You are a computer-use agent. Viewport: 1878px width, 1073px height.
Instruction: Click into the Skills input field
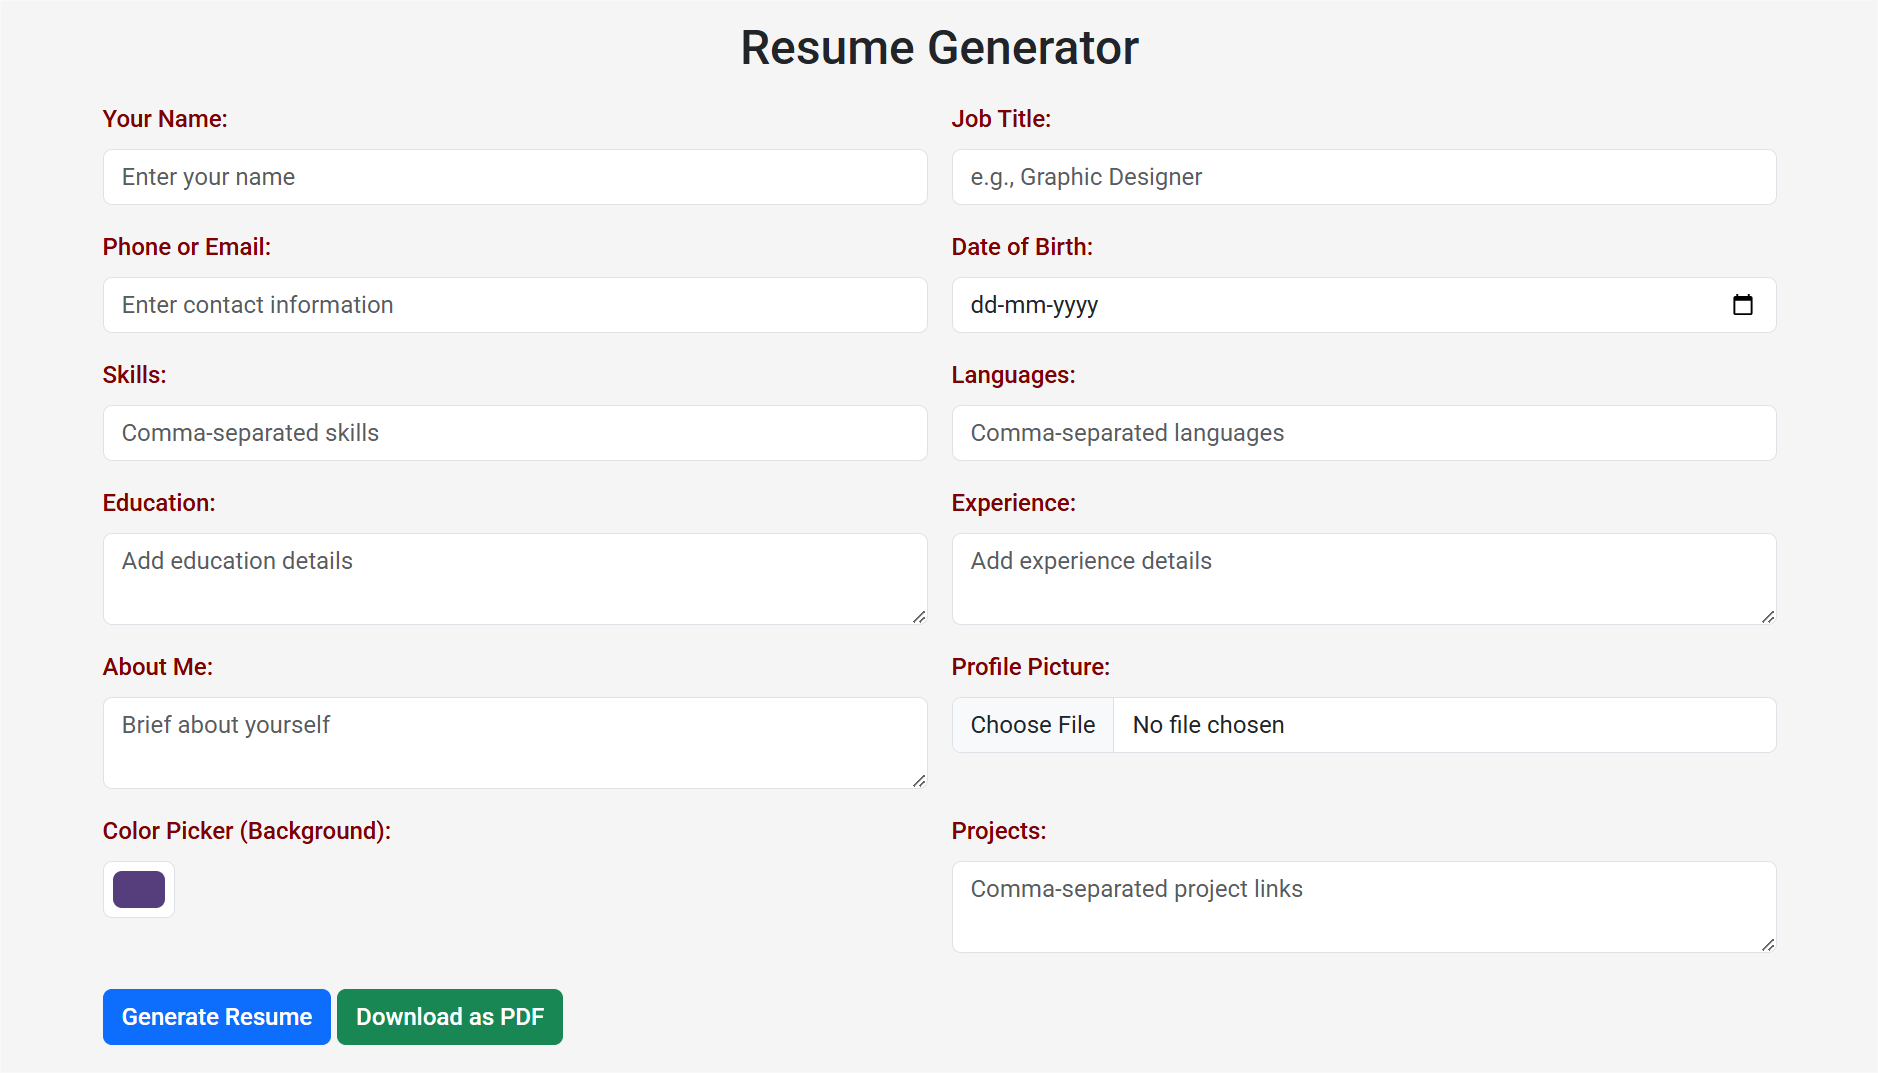pyautogui.click(x=515, y=433)
